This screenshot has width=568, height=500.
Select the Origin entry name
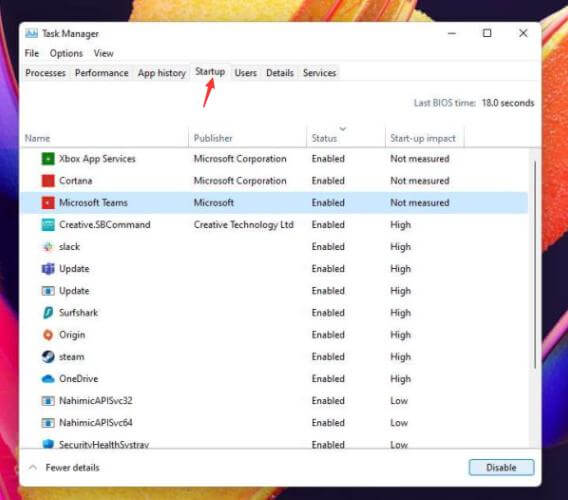[72, 335]
